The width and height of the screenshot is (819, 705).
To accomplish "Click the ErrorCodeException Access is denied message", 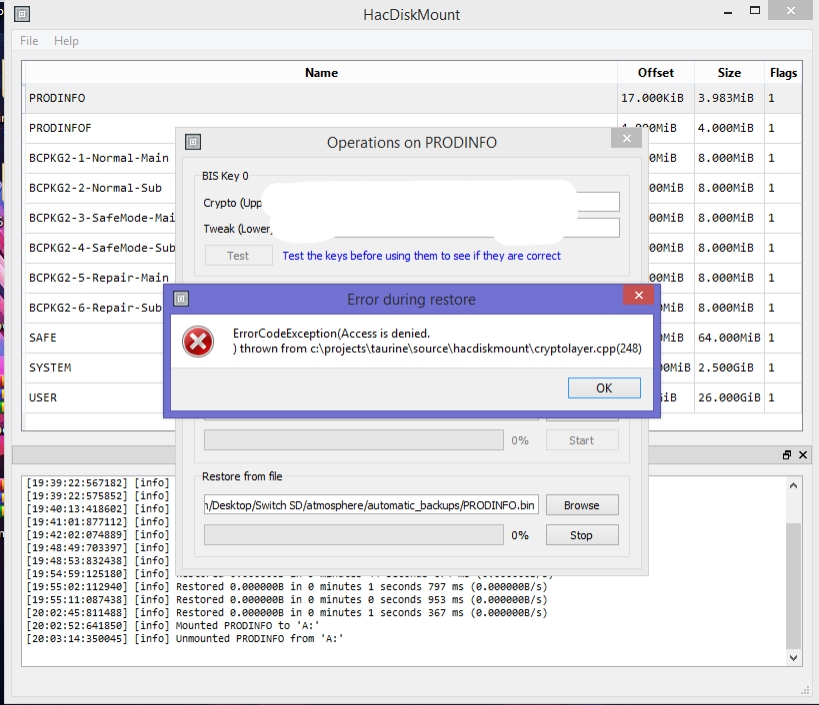I will pos(437,341).
